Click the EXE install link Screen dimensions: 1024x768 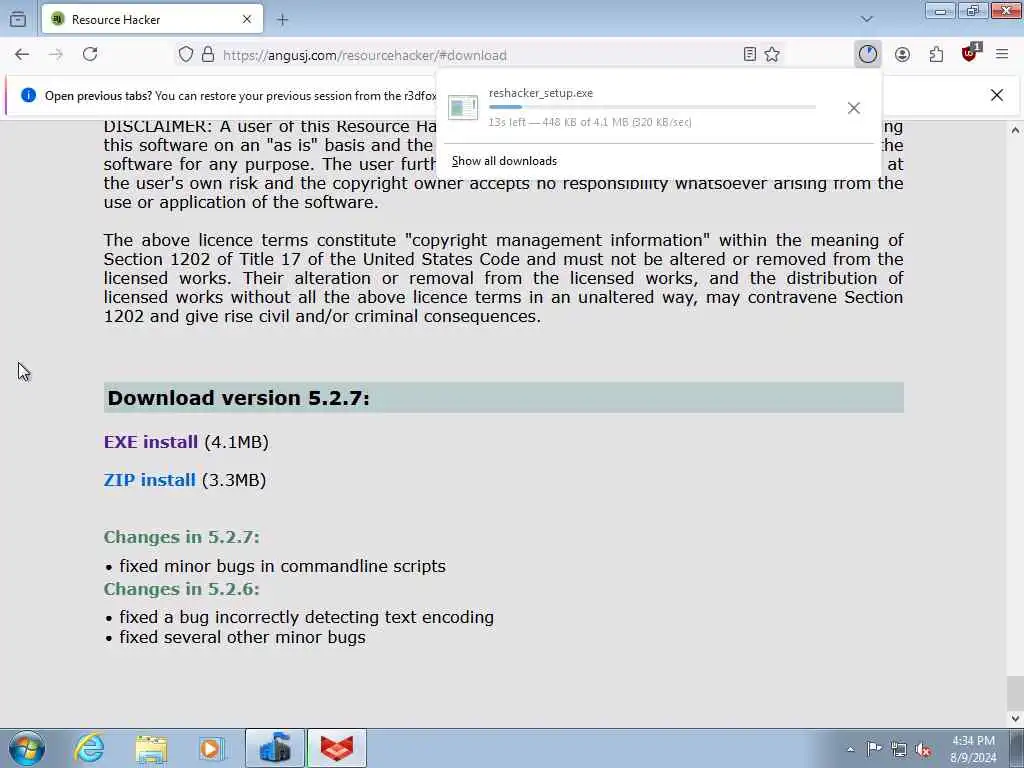coord(151,442)
